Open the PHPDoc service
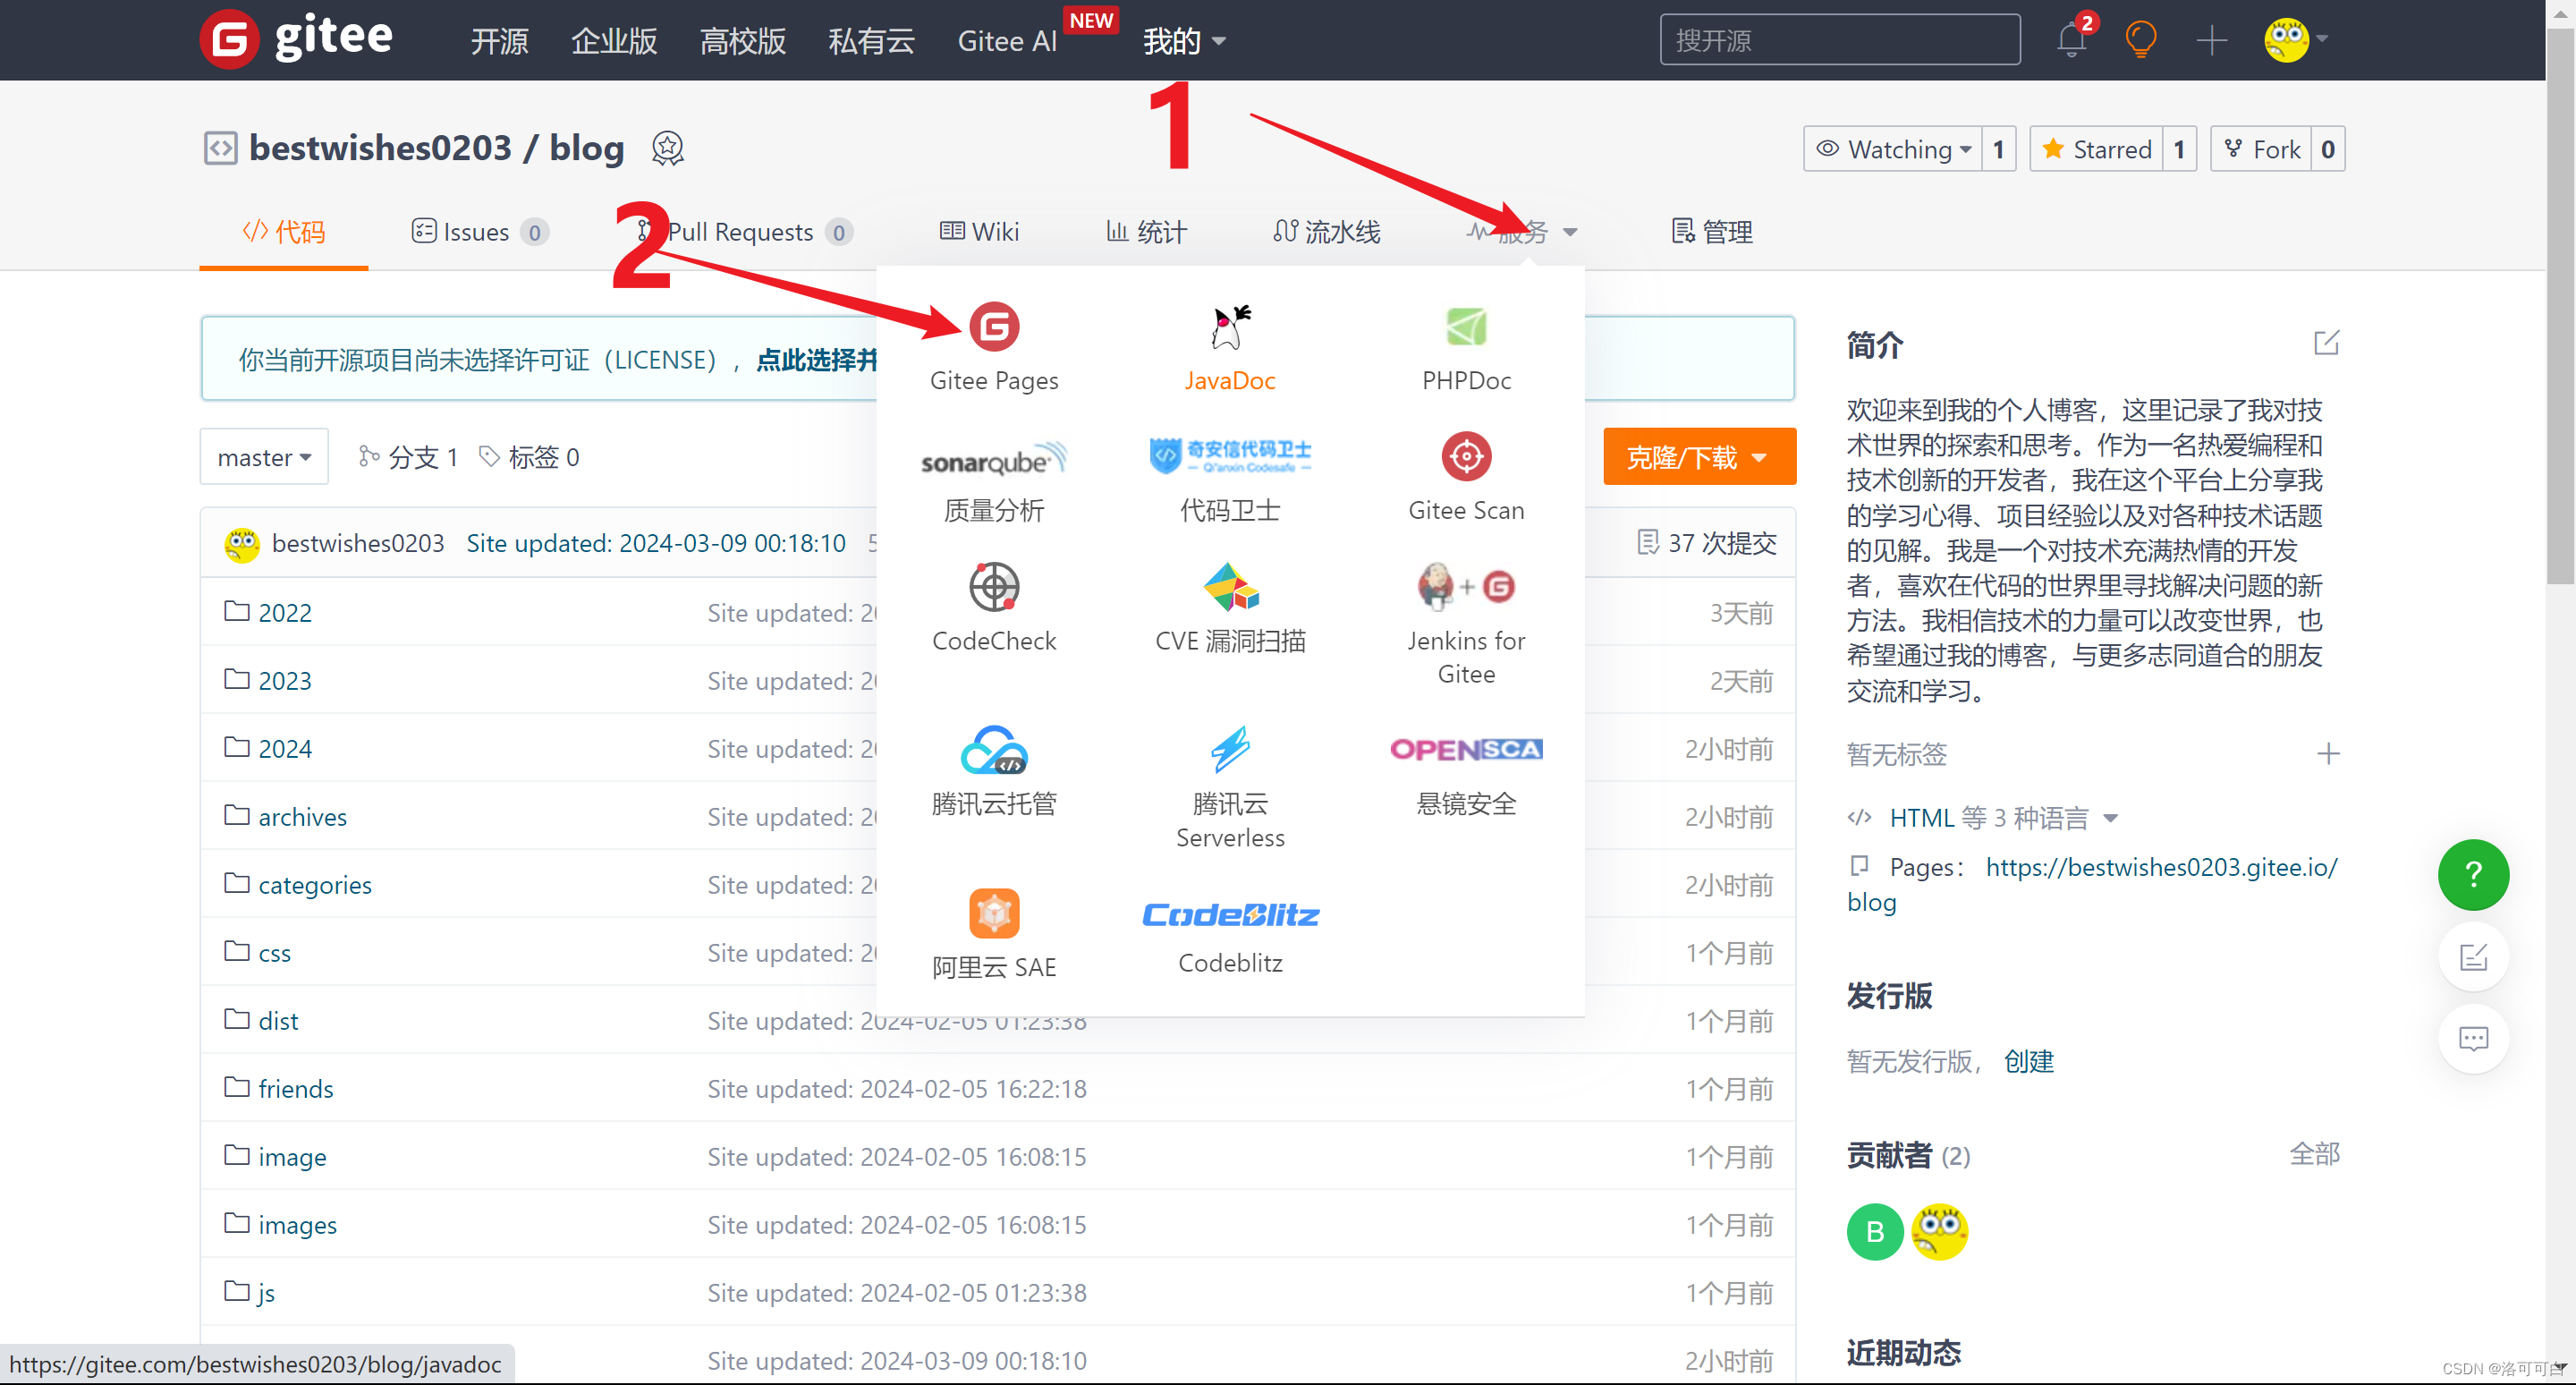The image size is (2576, 1385). click(x=1466, y=347)
